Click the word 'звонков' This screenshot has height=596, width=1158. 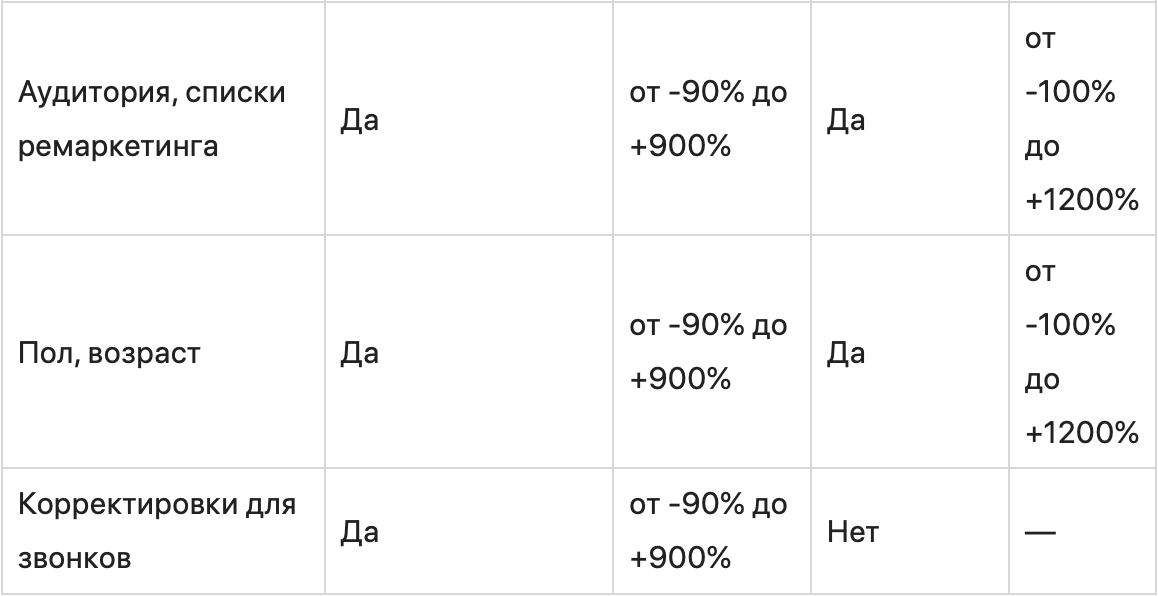pyautogui.click(x=76, y=558)
